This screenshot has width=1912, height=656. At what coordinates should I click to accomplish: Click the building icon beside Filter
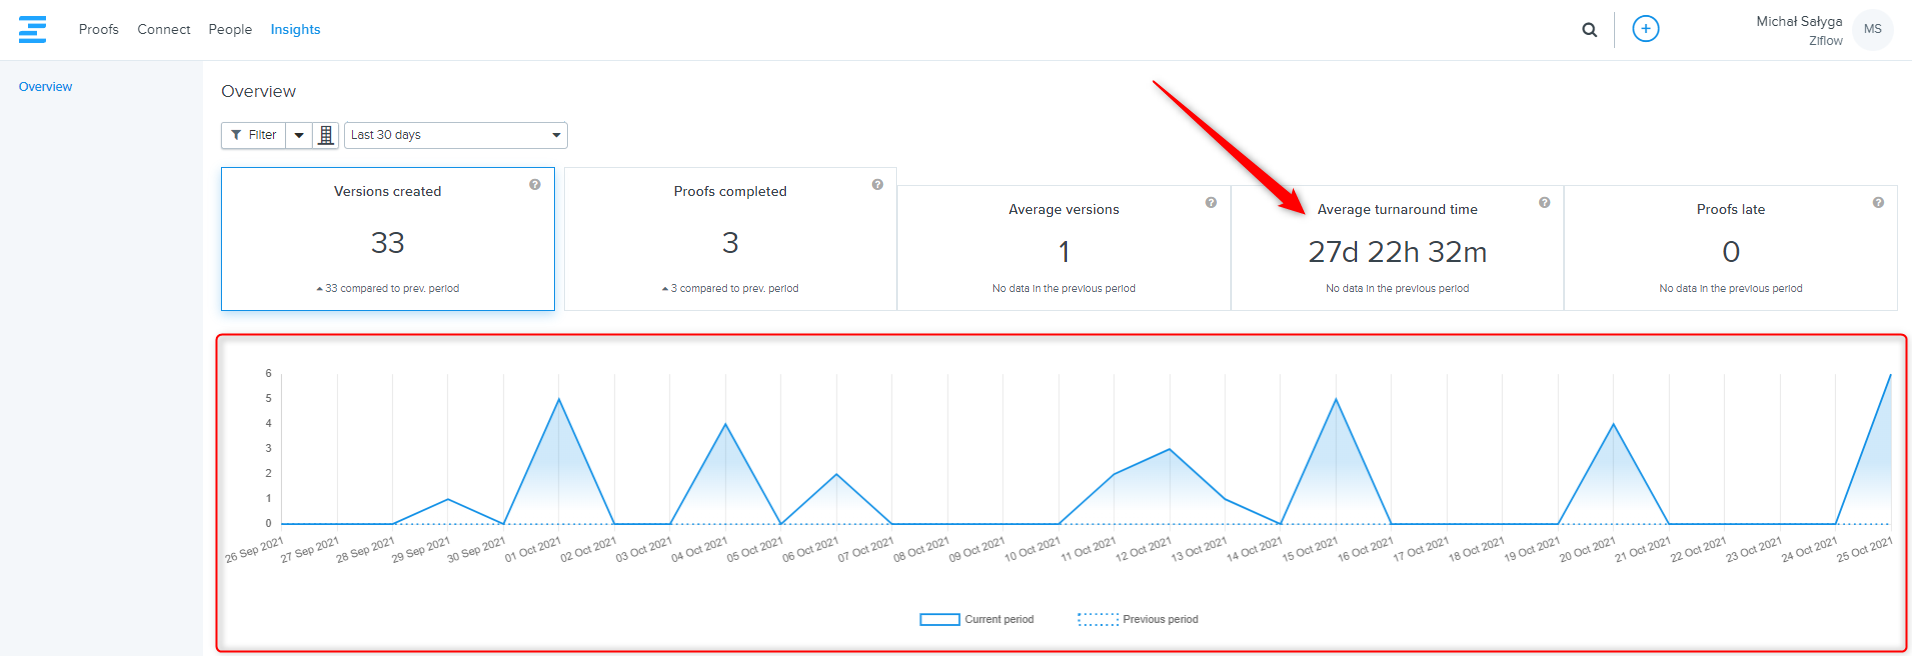coord(326,135)
